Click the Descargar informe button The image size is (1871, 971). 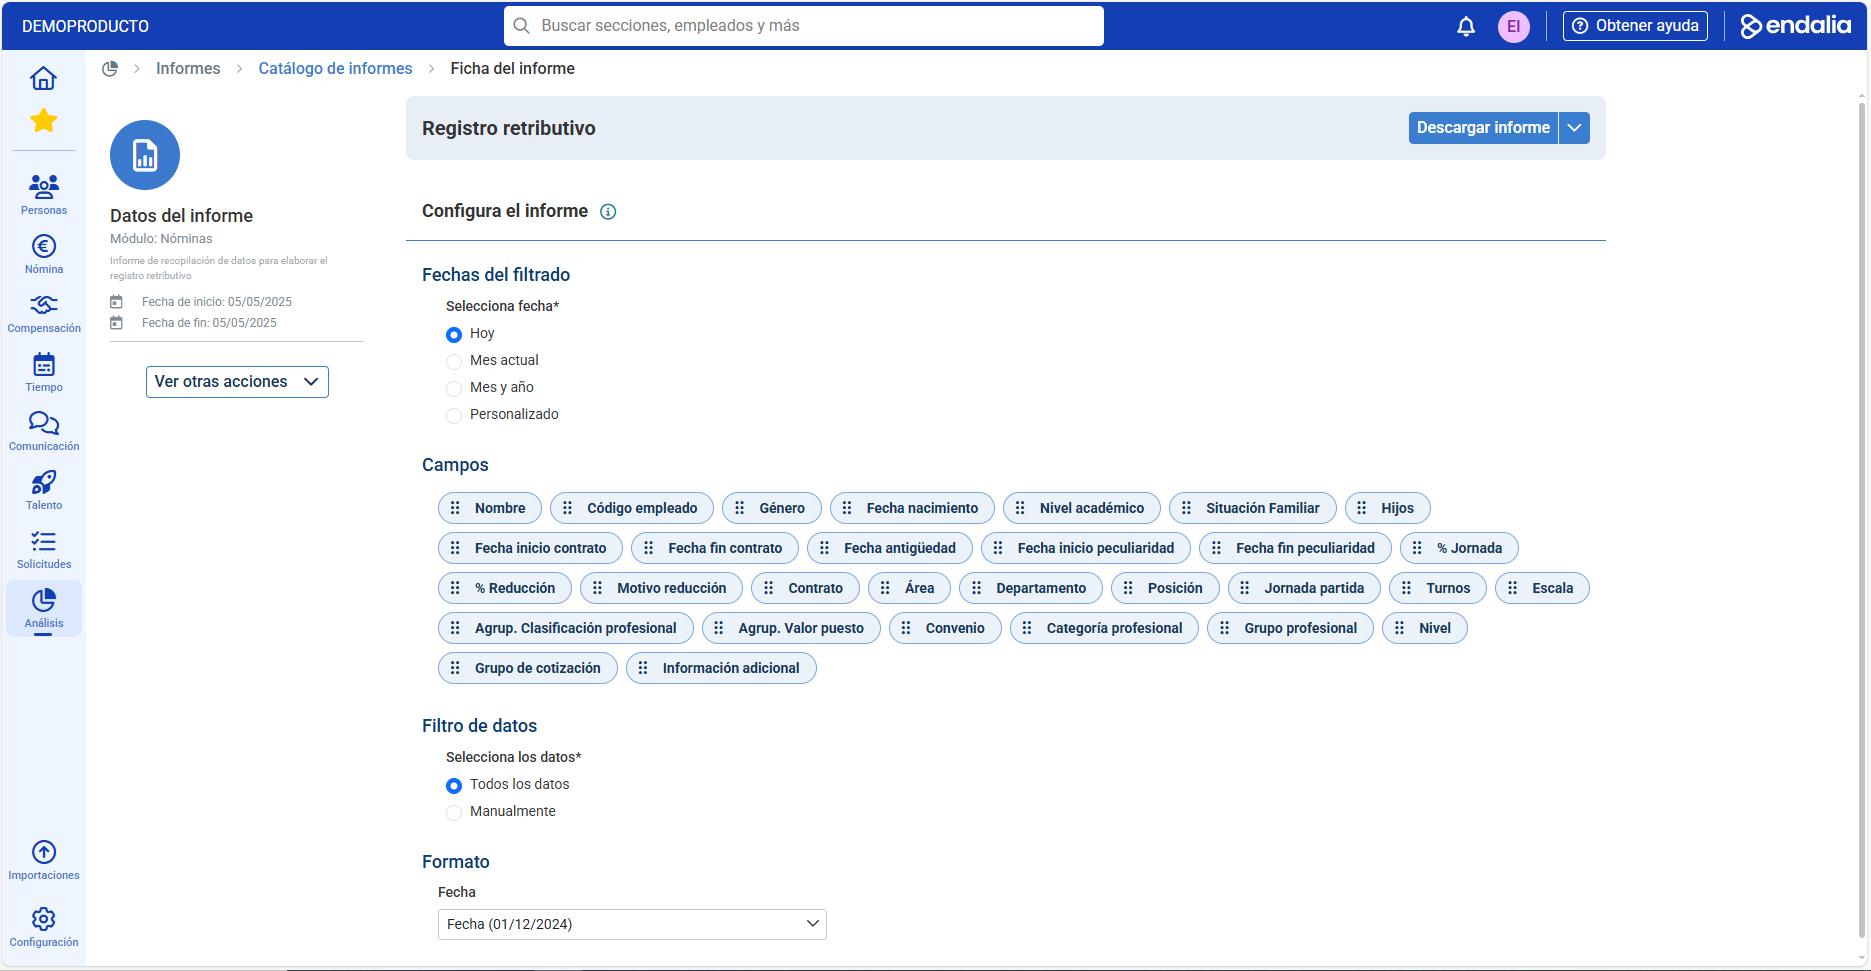coord(1483,128)
